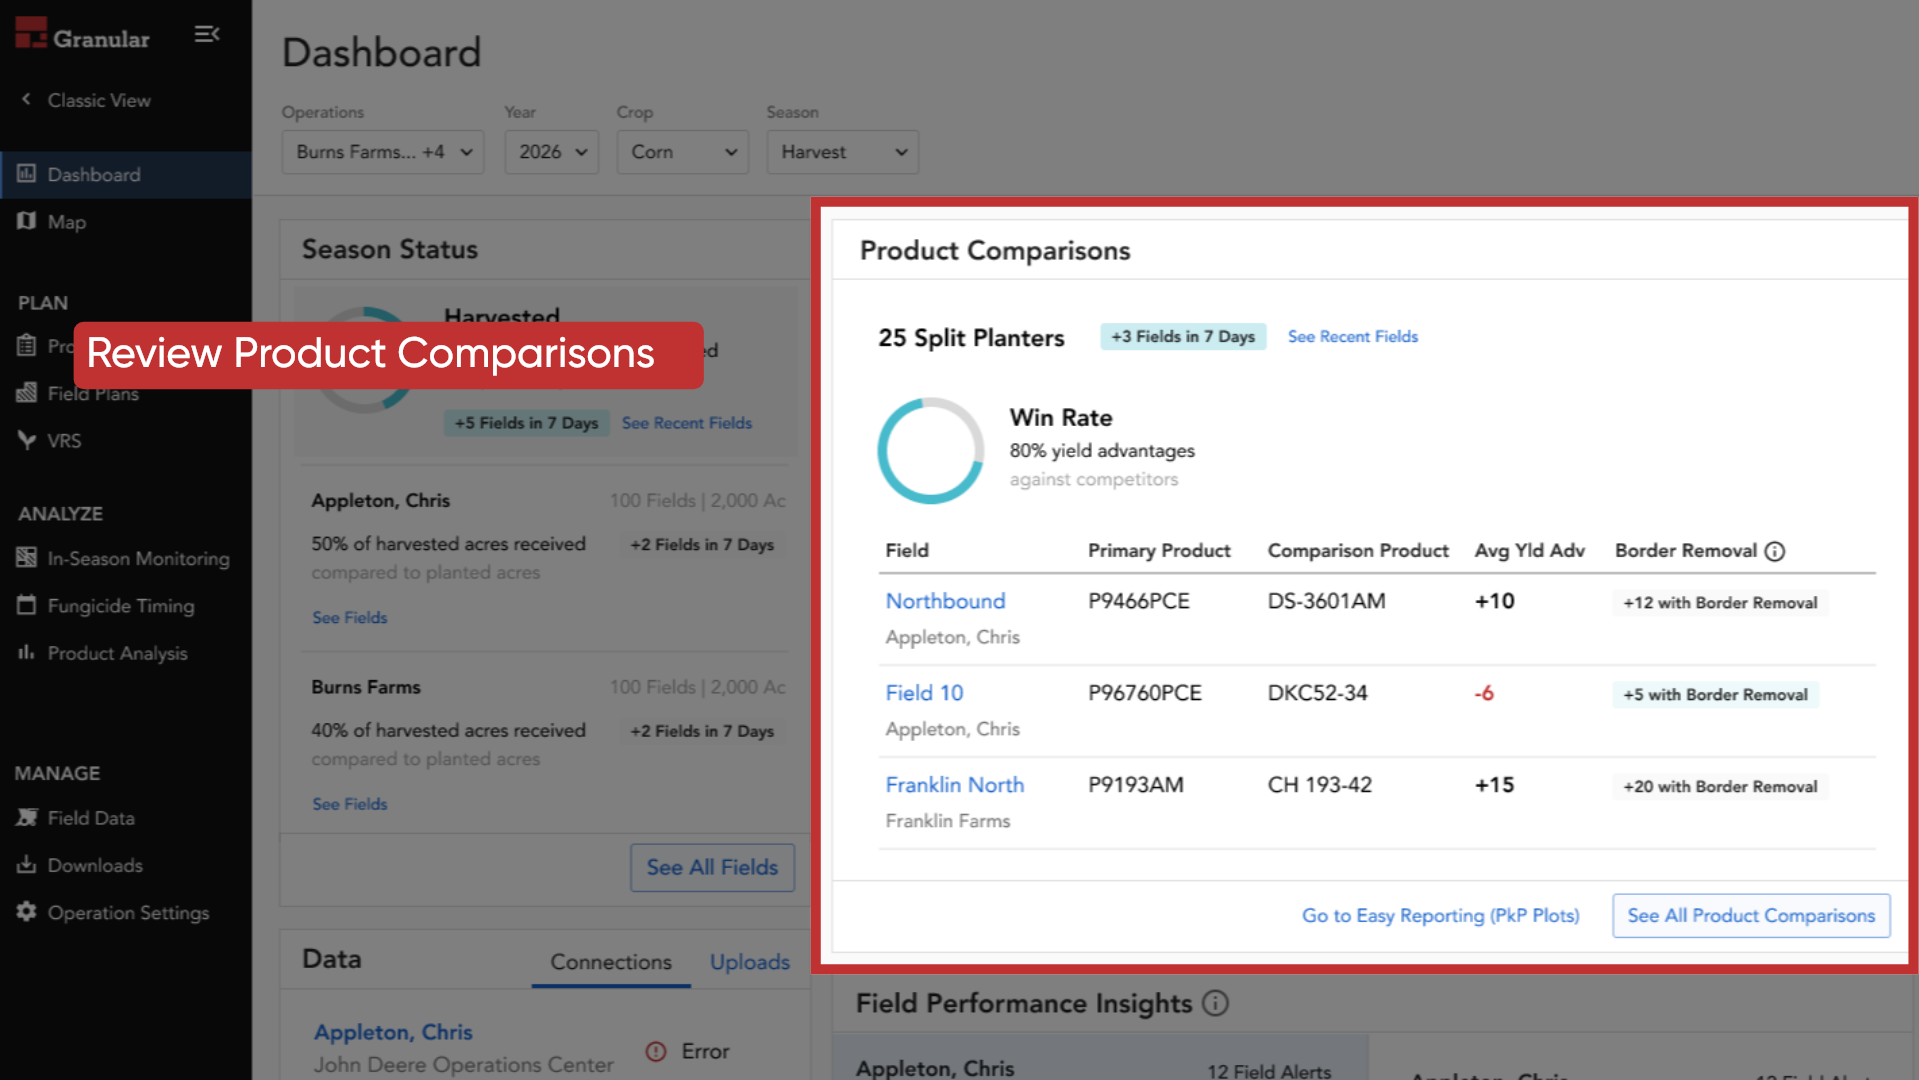Go to Easy Reporting (PkP Plots)
Viewport: 1919px width, 1080px height.
(x=1440, y=916)
